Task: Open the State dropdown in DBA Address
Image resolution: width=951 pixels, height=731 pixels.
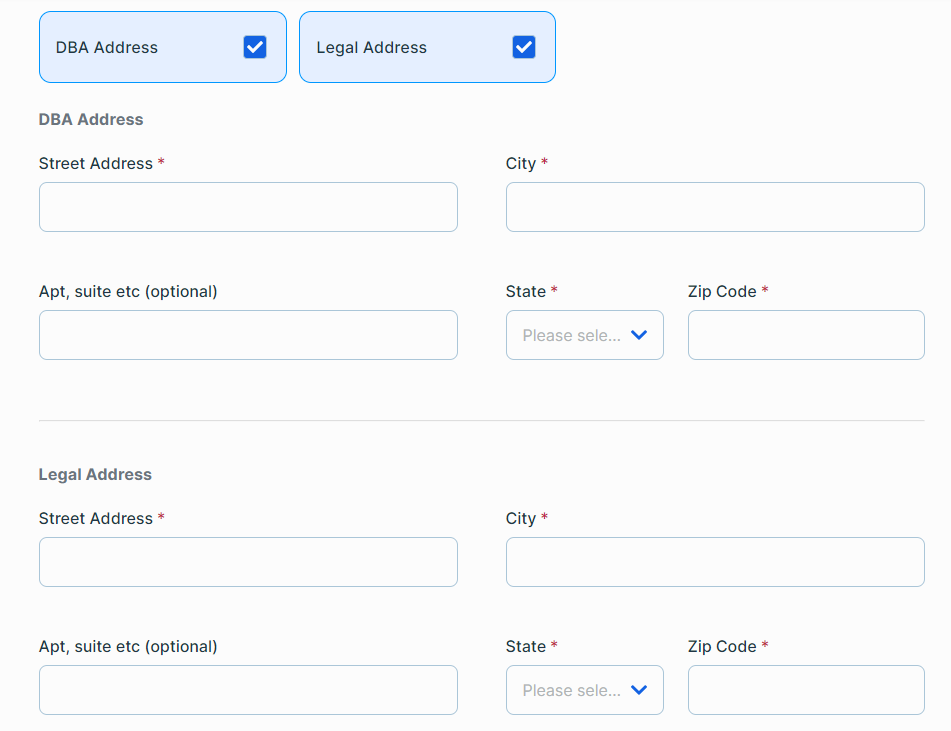Action: [572, 335]
